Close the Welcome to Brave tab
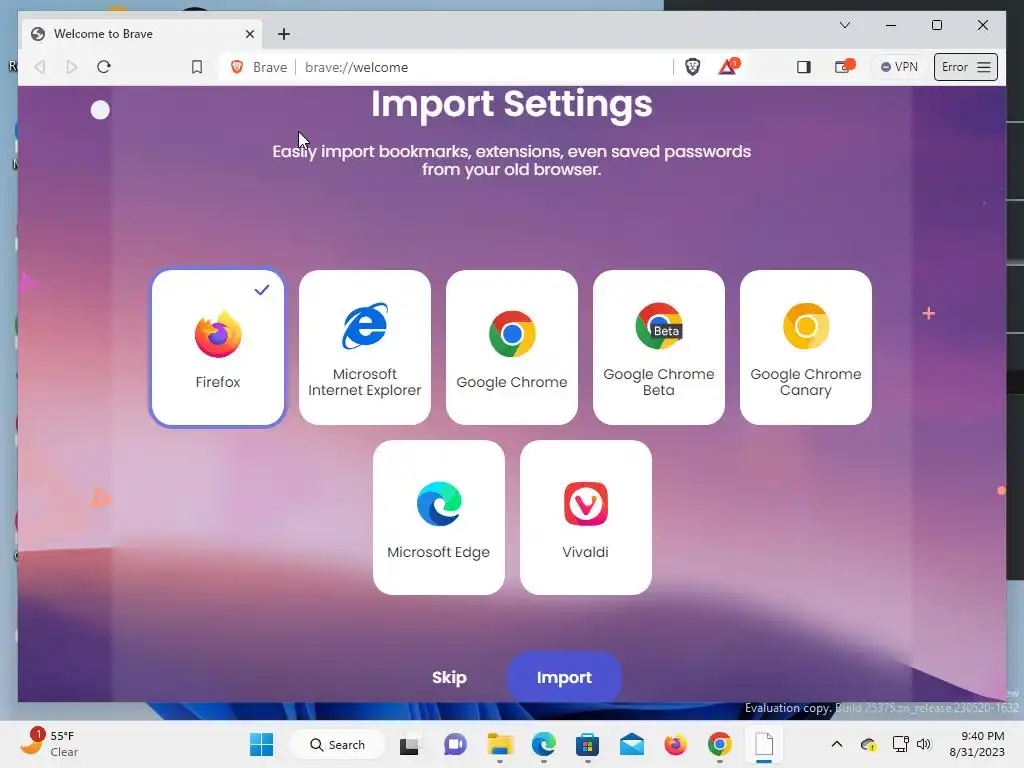The width and height of the screenshot is (1024, 768). click(x=249, y=34)
